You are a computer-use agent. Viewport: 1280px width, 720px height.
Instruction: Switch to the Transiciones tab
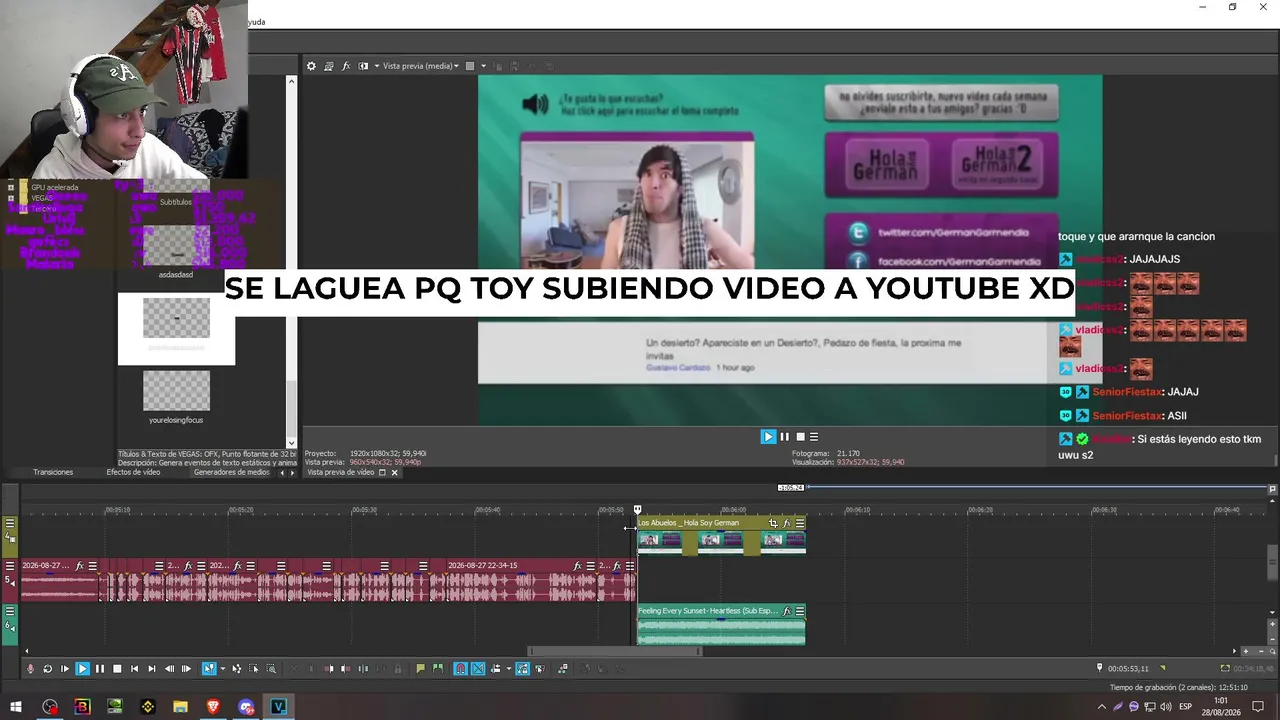tap(53, 472)
